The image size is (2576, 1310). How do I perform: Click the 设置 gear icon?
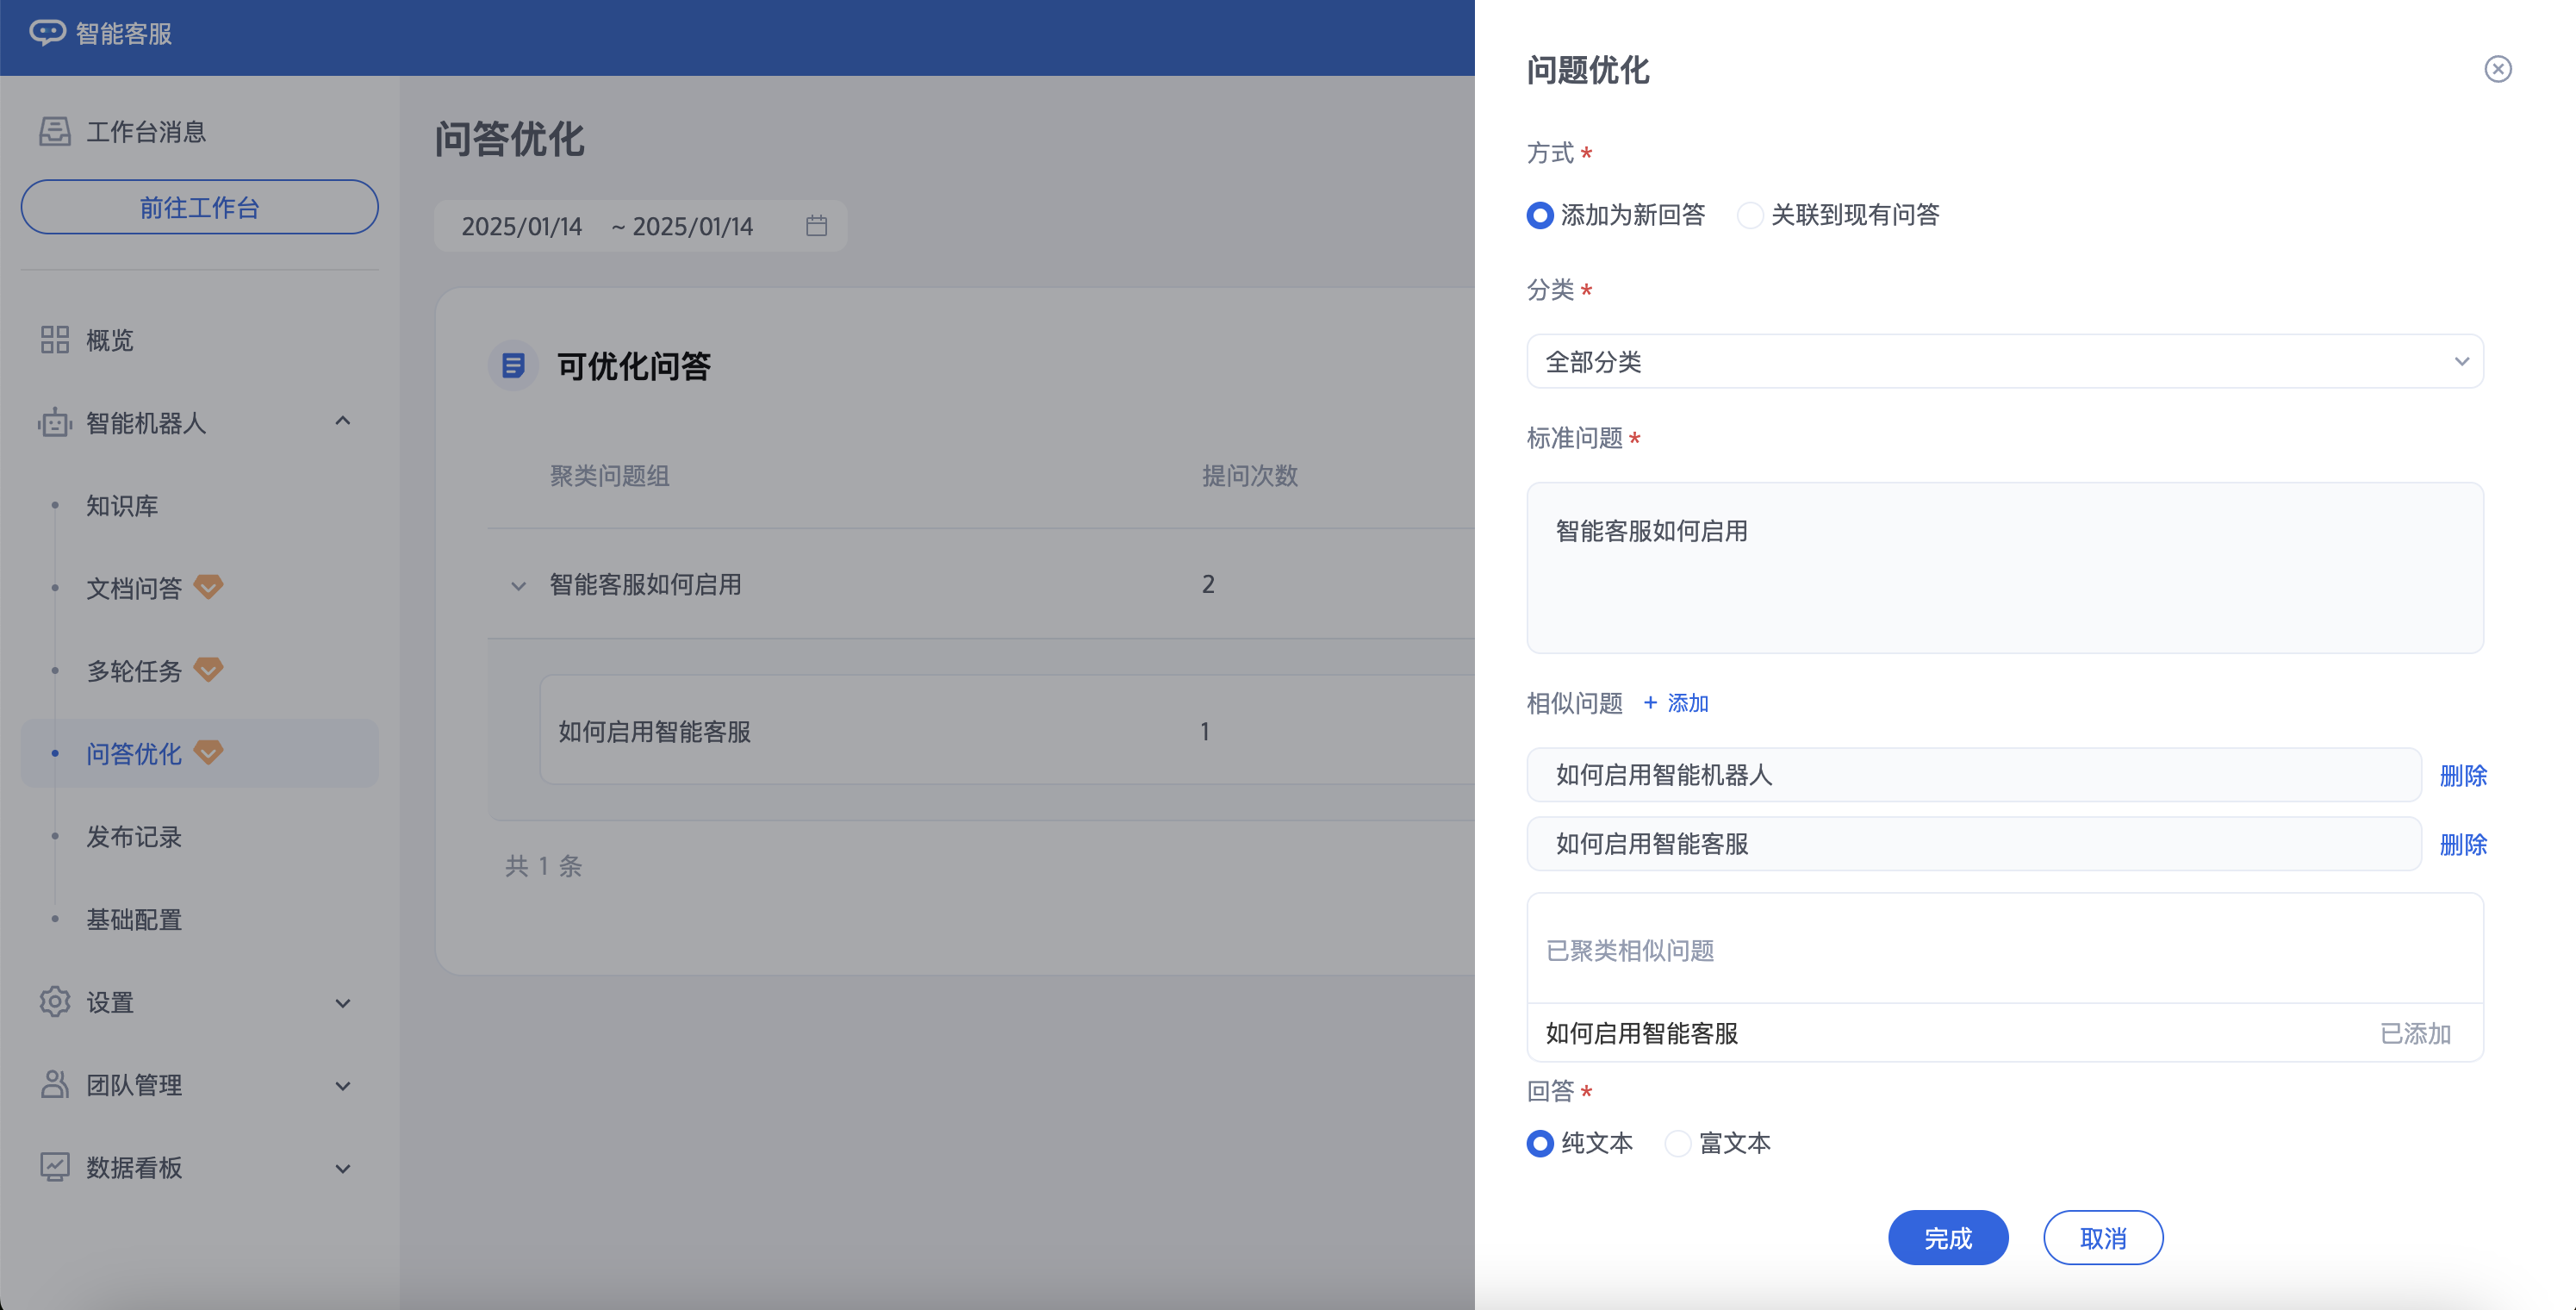[55, 1002]
